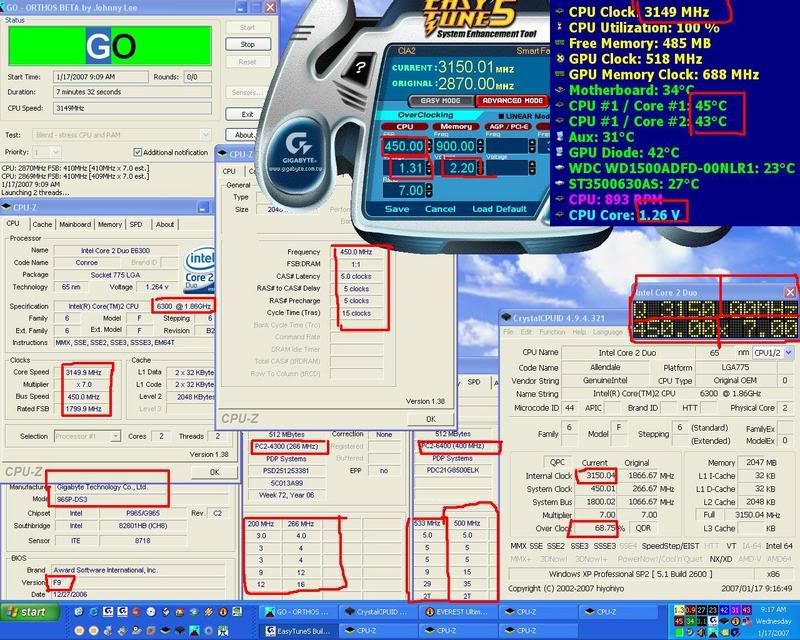
Task: Click the tray voltage icon showing 1.3
Action: click(x=679, y=610)
